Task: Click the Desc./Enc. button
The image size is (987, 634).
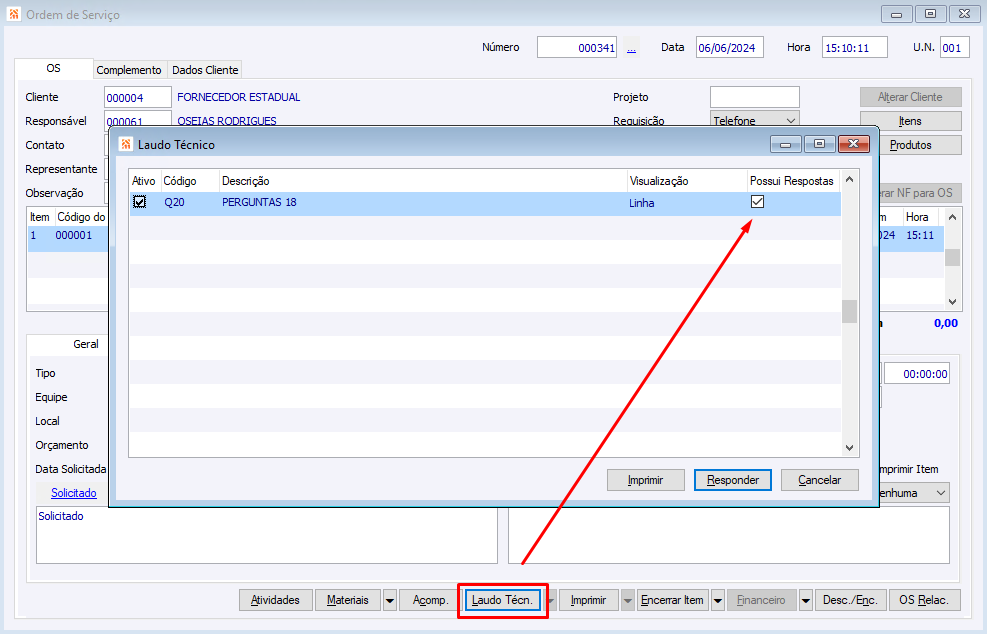Action: point(850,600)
